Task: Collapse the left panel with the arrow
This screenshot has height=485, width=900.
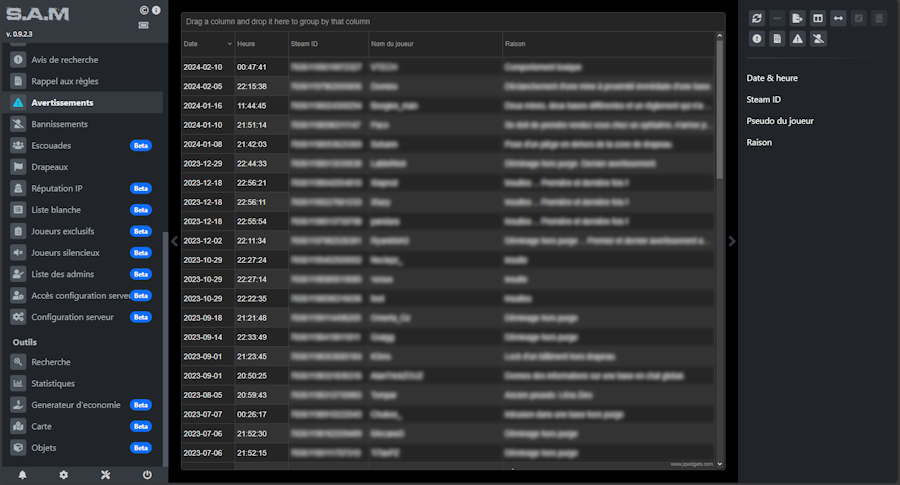Action: coord(174,241)
